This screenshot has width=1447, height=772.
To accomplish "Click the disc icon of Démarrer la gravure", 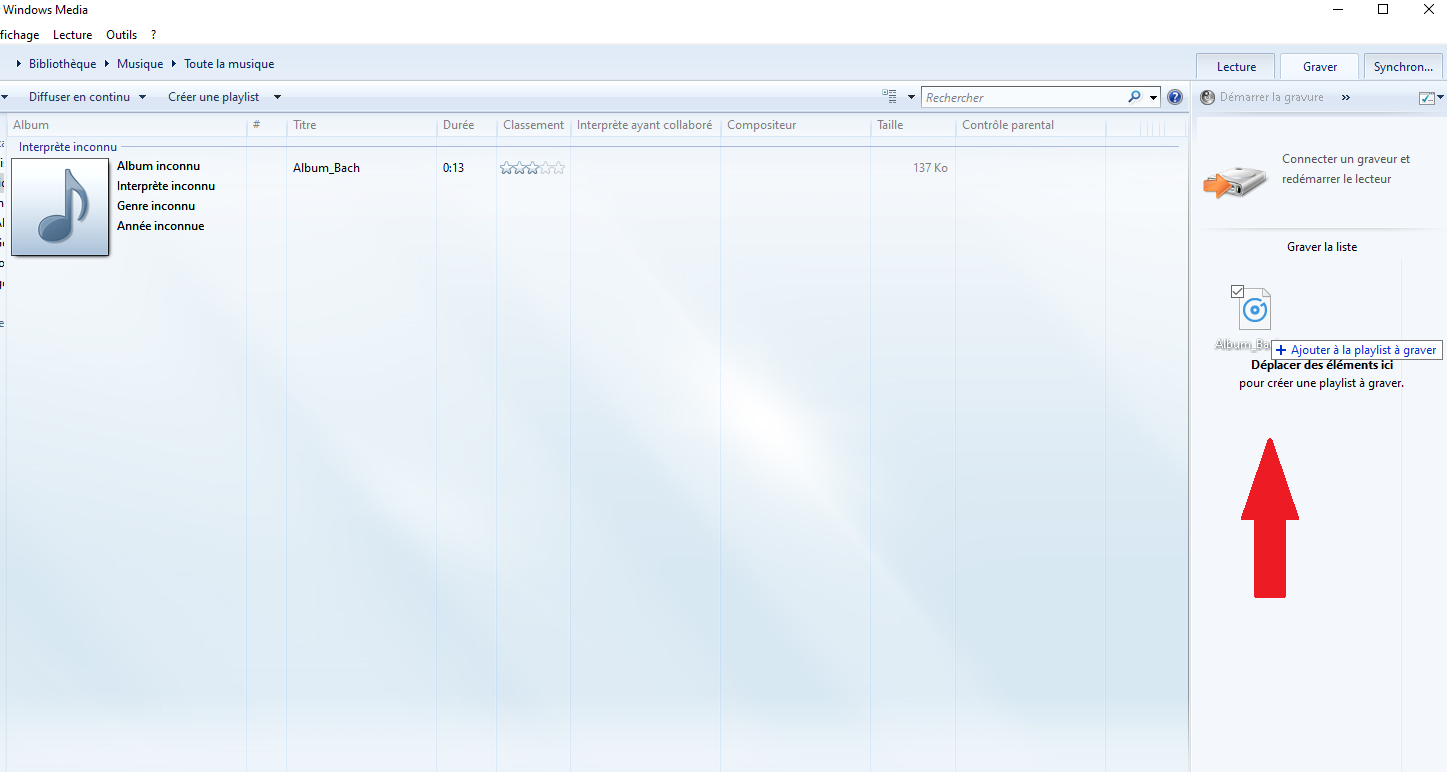I will point(1207,97).
